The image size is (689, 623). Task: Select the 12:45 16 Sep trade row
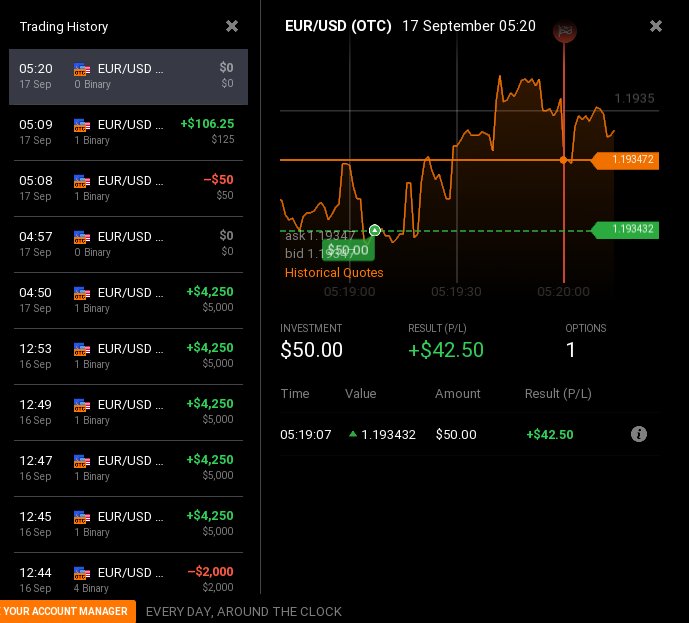pos(128,525)
